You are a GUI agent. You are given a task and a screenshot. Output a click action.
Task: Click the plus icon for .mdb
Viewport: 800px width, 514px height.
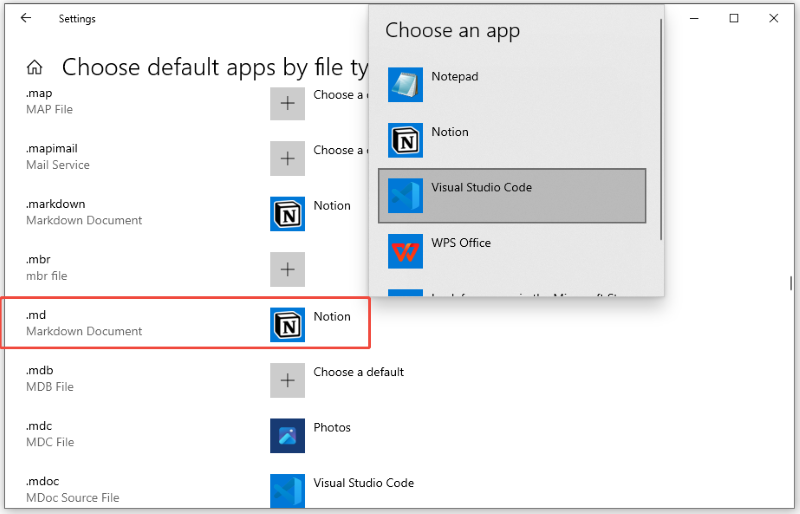pos(287,380)
